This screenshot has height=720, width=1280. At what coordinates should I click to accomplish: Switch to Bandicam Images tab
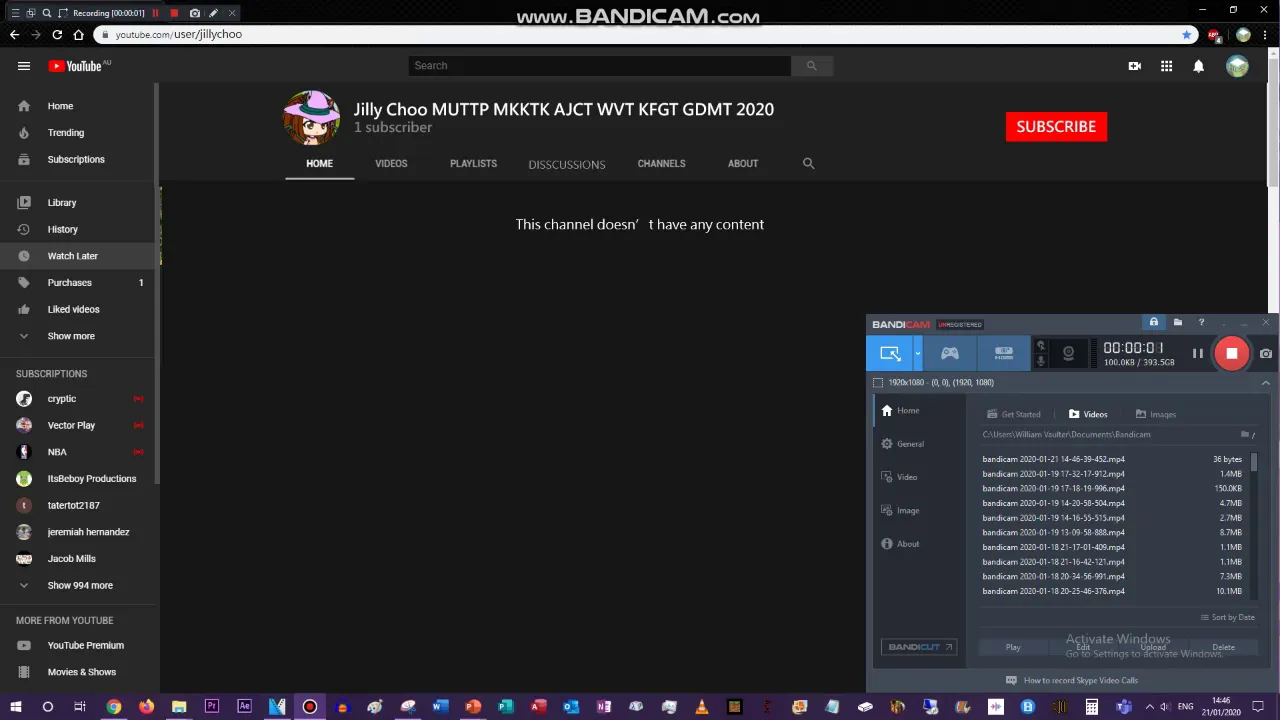coord(1156,414)
